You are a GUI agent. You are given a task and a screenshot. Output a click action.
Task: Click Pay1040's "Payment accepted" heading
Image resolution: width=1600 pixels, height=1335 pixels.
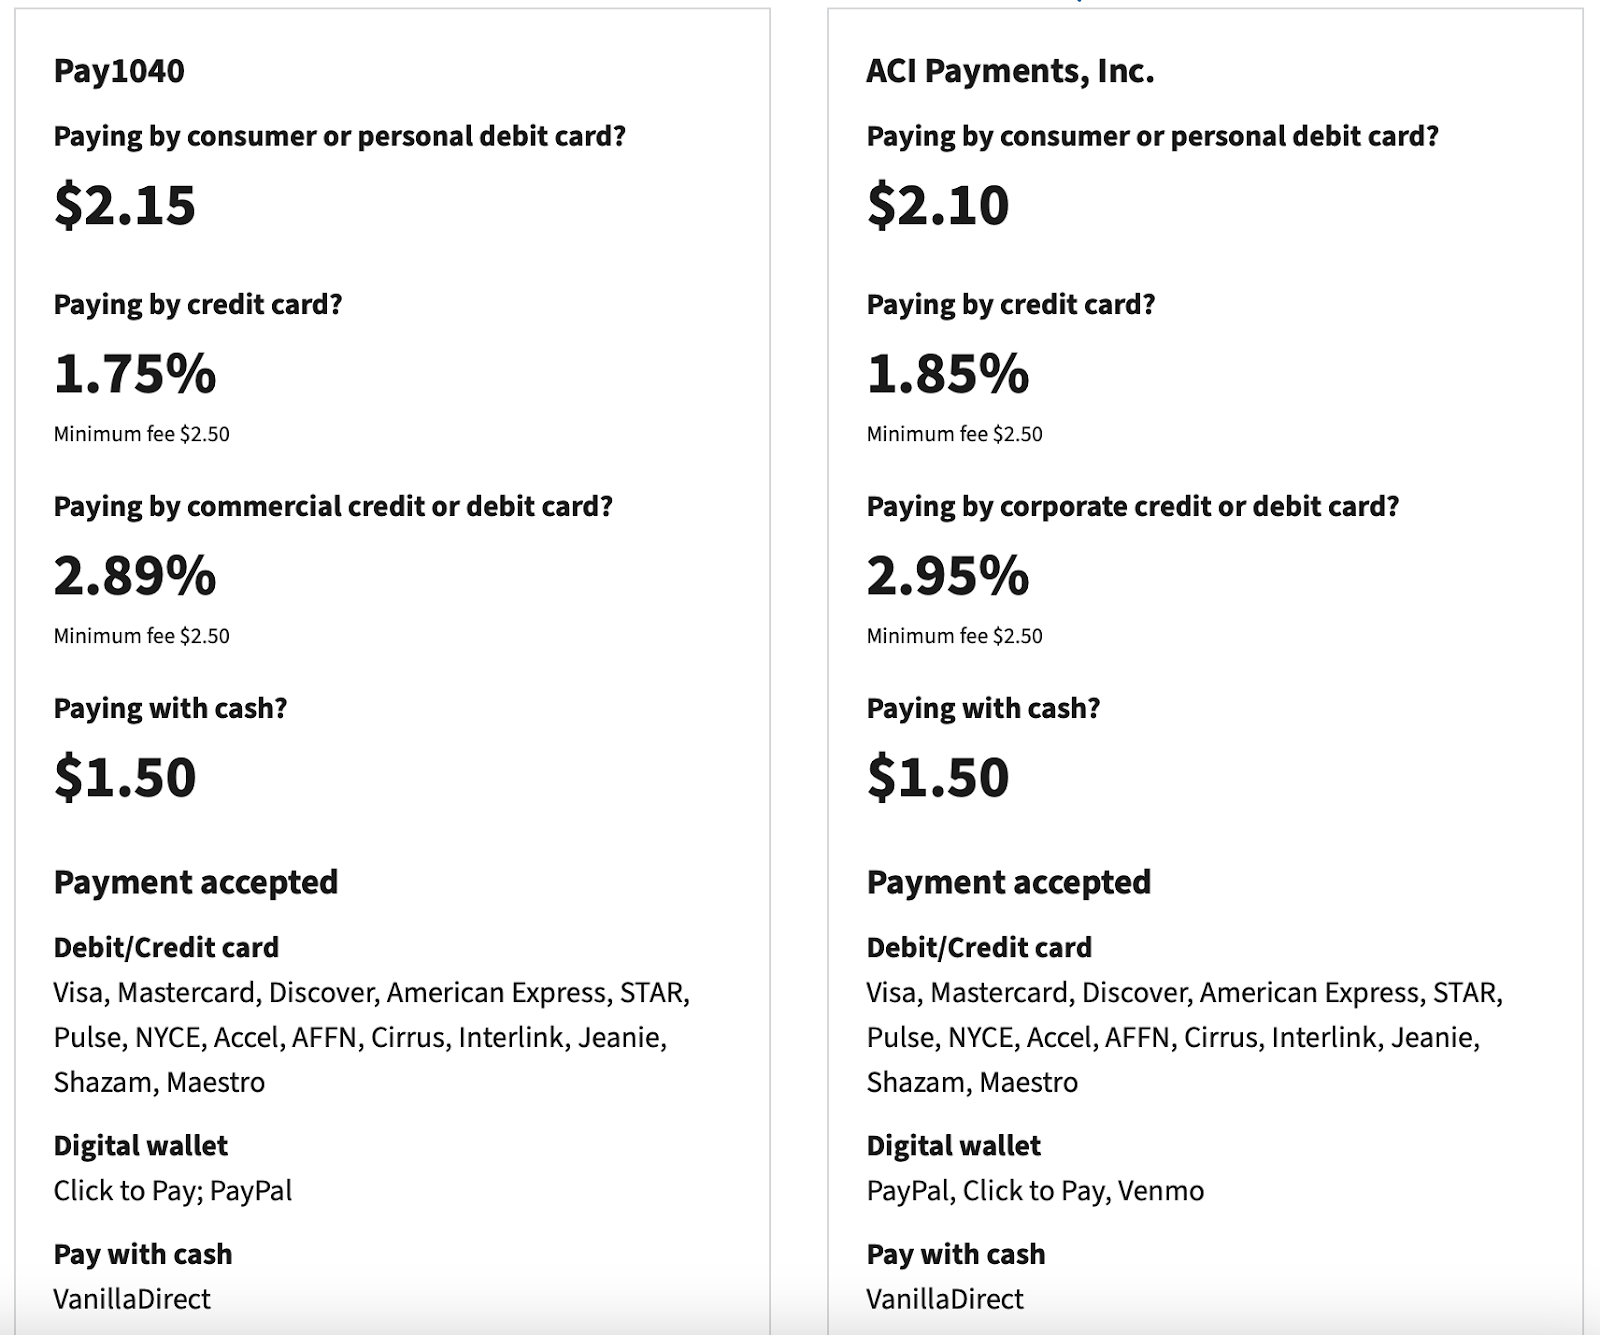(x=196, y=882)
